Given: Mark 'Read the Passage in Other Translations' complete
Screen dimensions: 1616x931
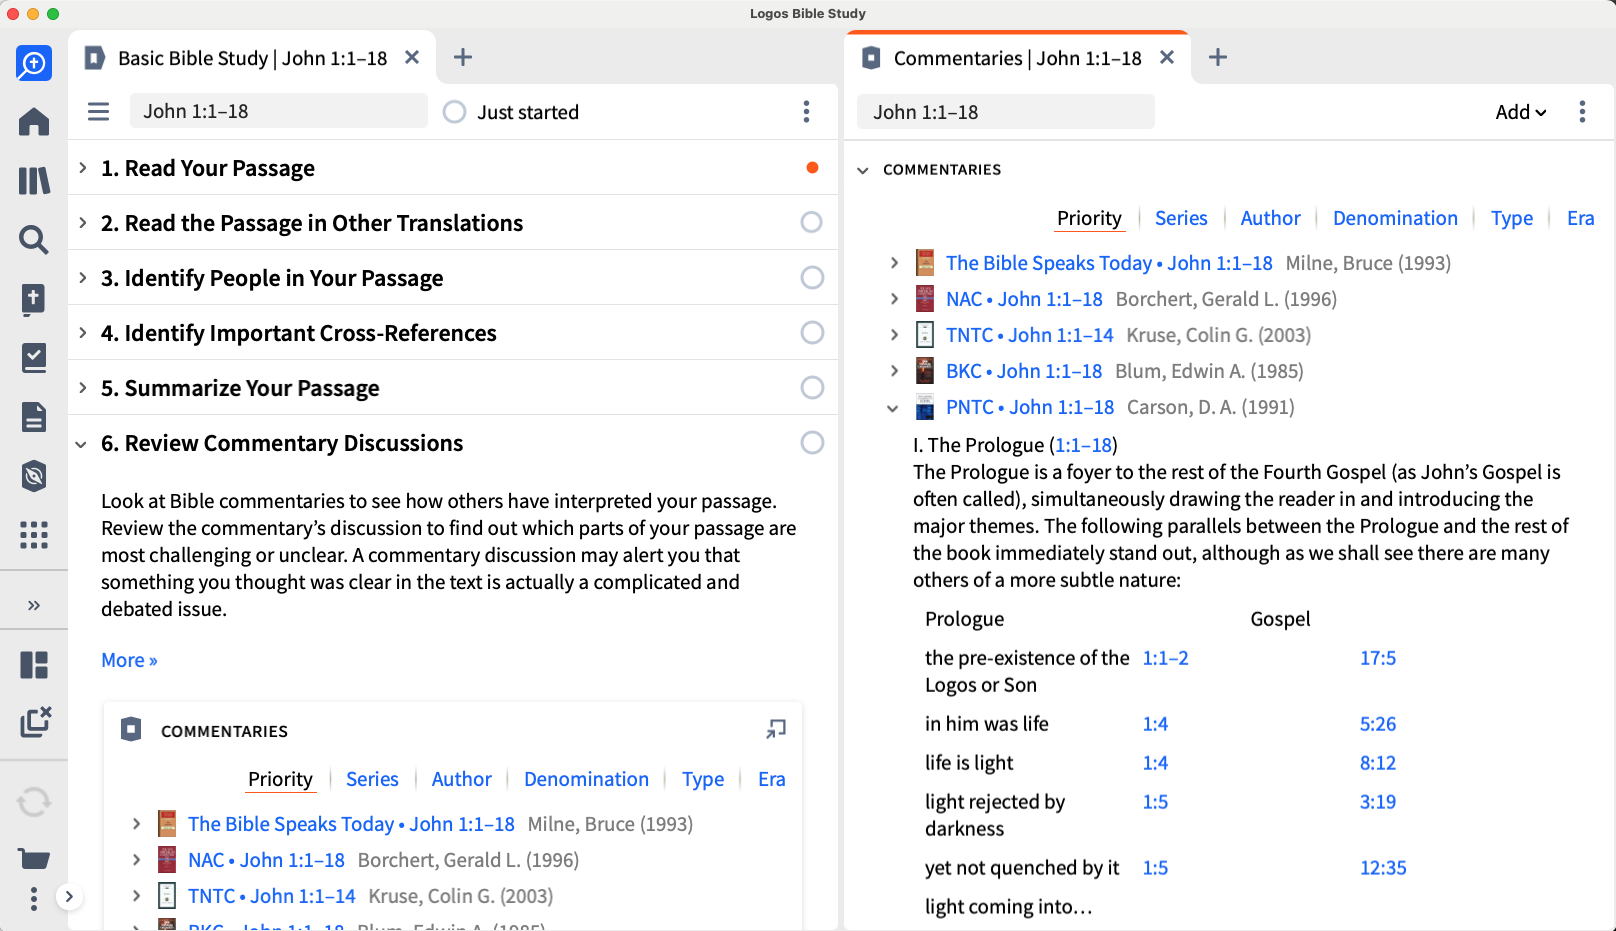Looking at the screenshot, I should click(812, 222).
